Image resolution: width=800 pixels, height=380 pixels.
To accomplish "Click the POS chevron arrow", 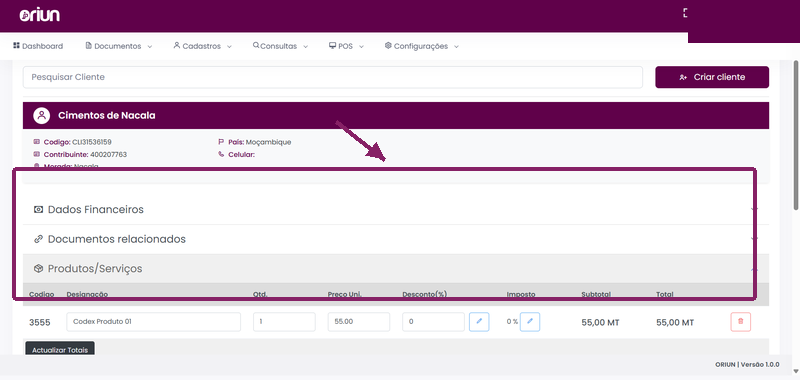I will (361, 46).
